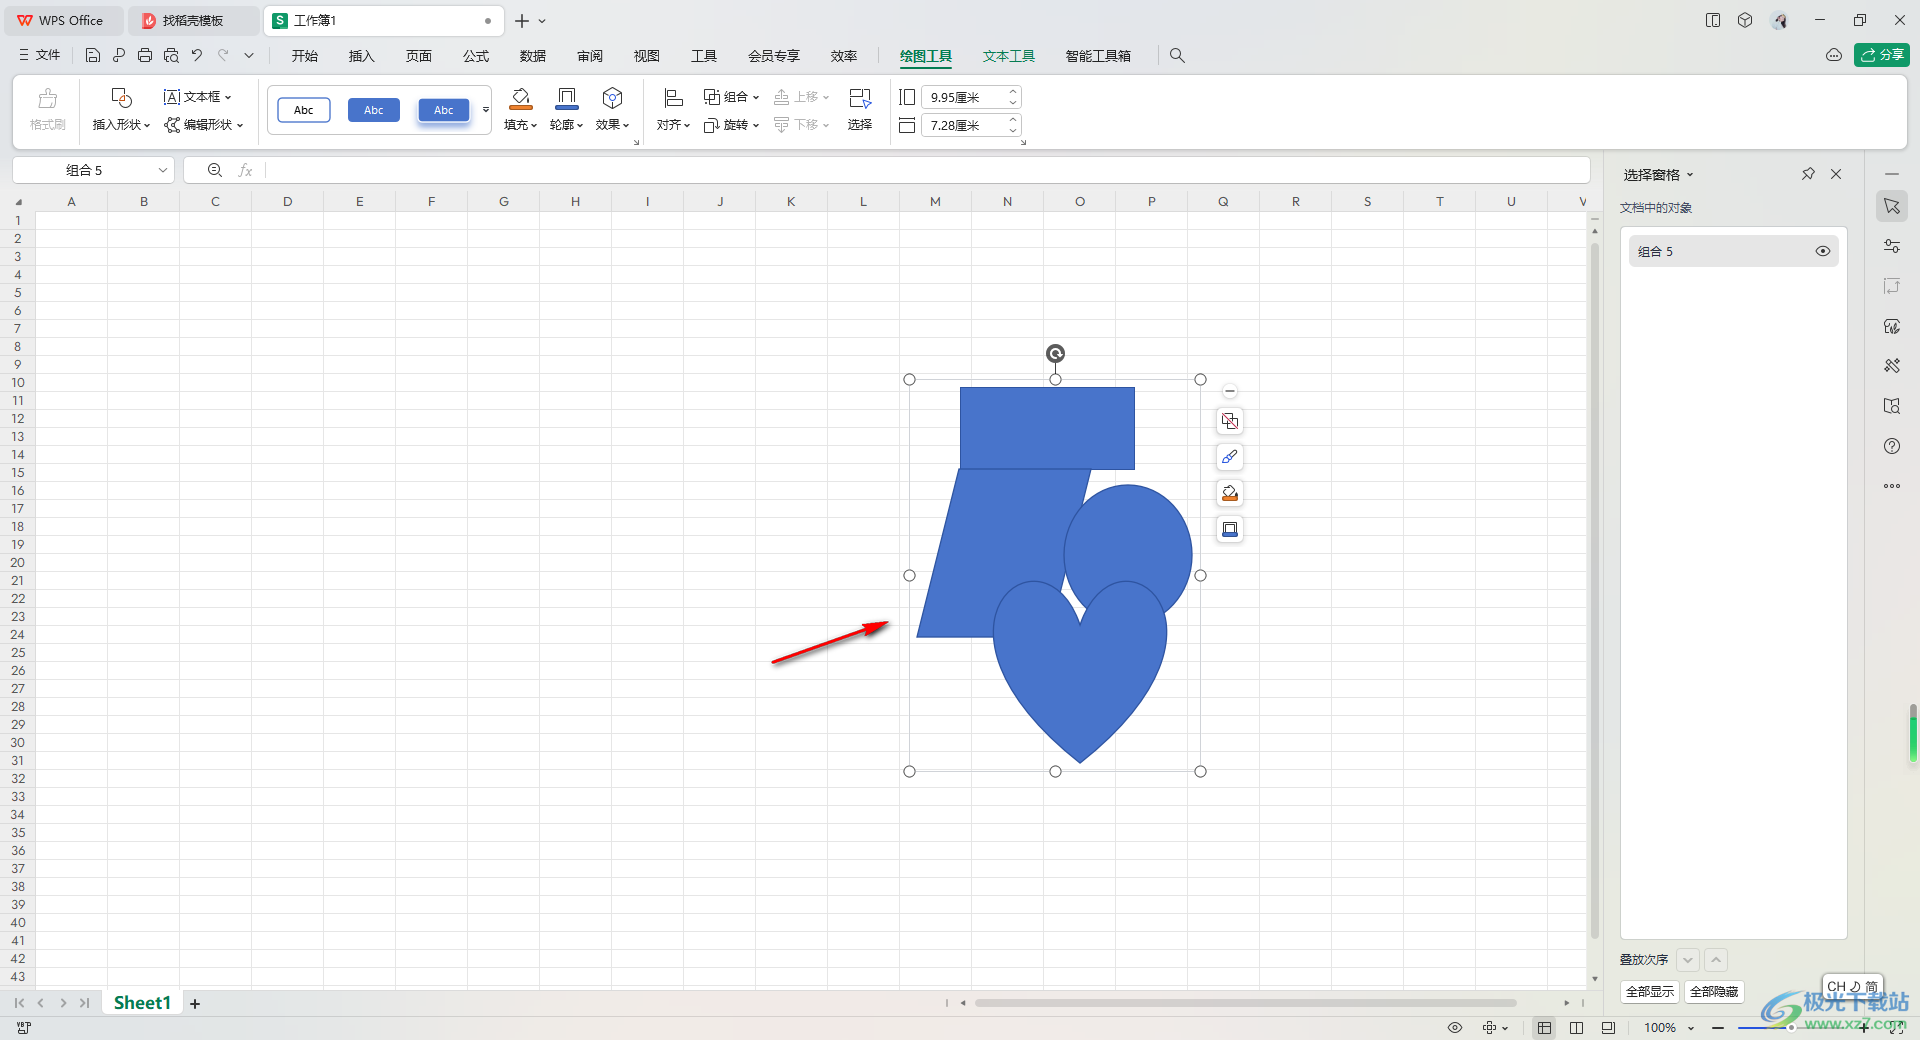
Task: Move object down in stacking order arrow
Action: [1688, 960]
